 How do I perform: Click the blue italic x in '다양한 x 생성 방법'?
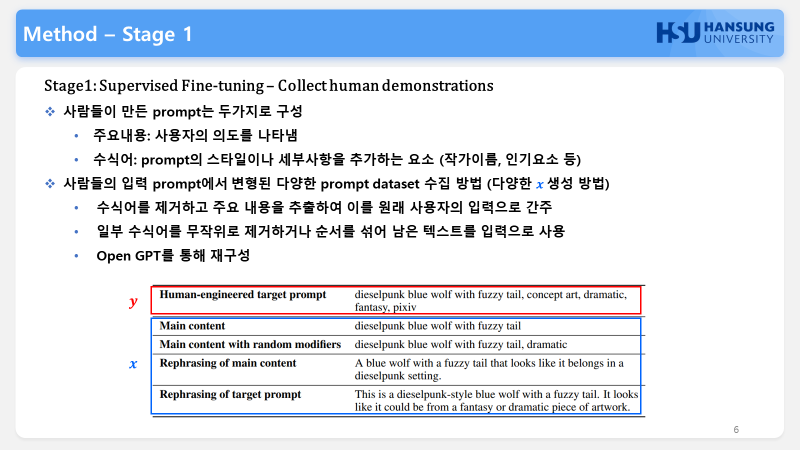pyautogui.click(x=539, y=184)
